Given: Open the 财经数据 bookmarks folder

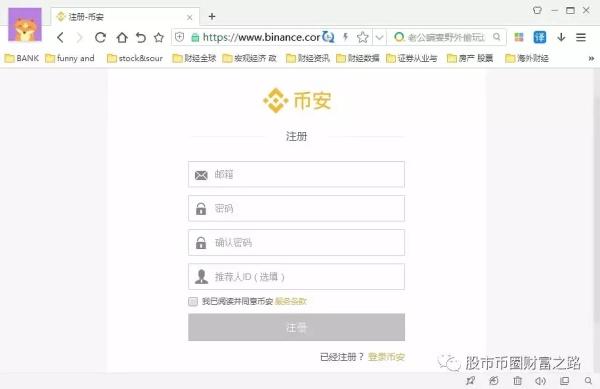Looking at the screenshot, I should [358, 58].
